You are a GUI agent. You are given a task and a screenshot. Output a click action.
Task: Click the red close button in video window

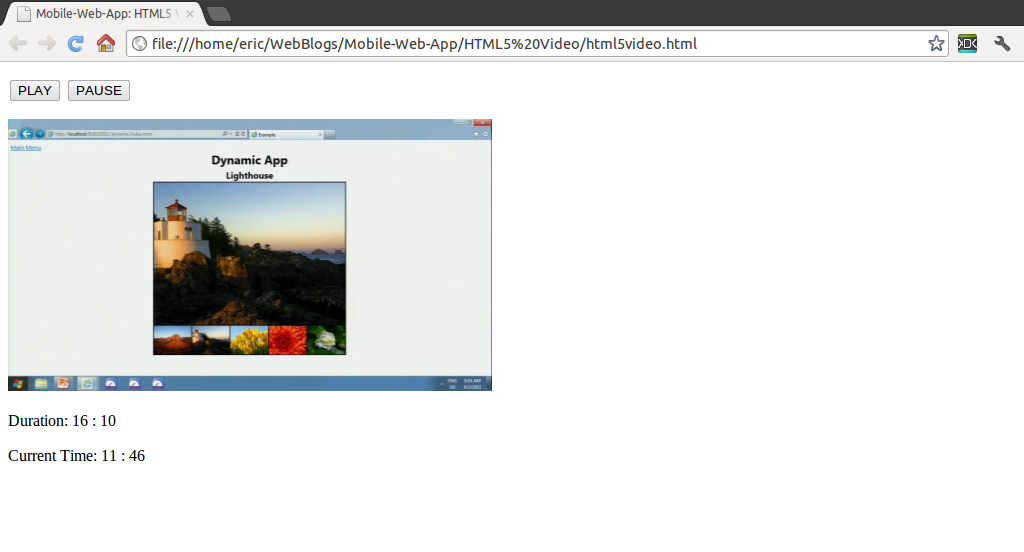(x=483, y=122)
